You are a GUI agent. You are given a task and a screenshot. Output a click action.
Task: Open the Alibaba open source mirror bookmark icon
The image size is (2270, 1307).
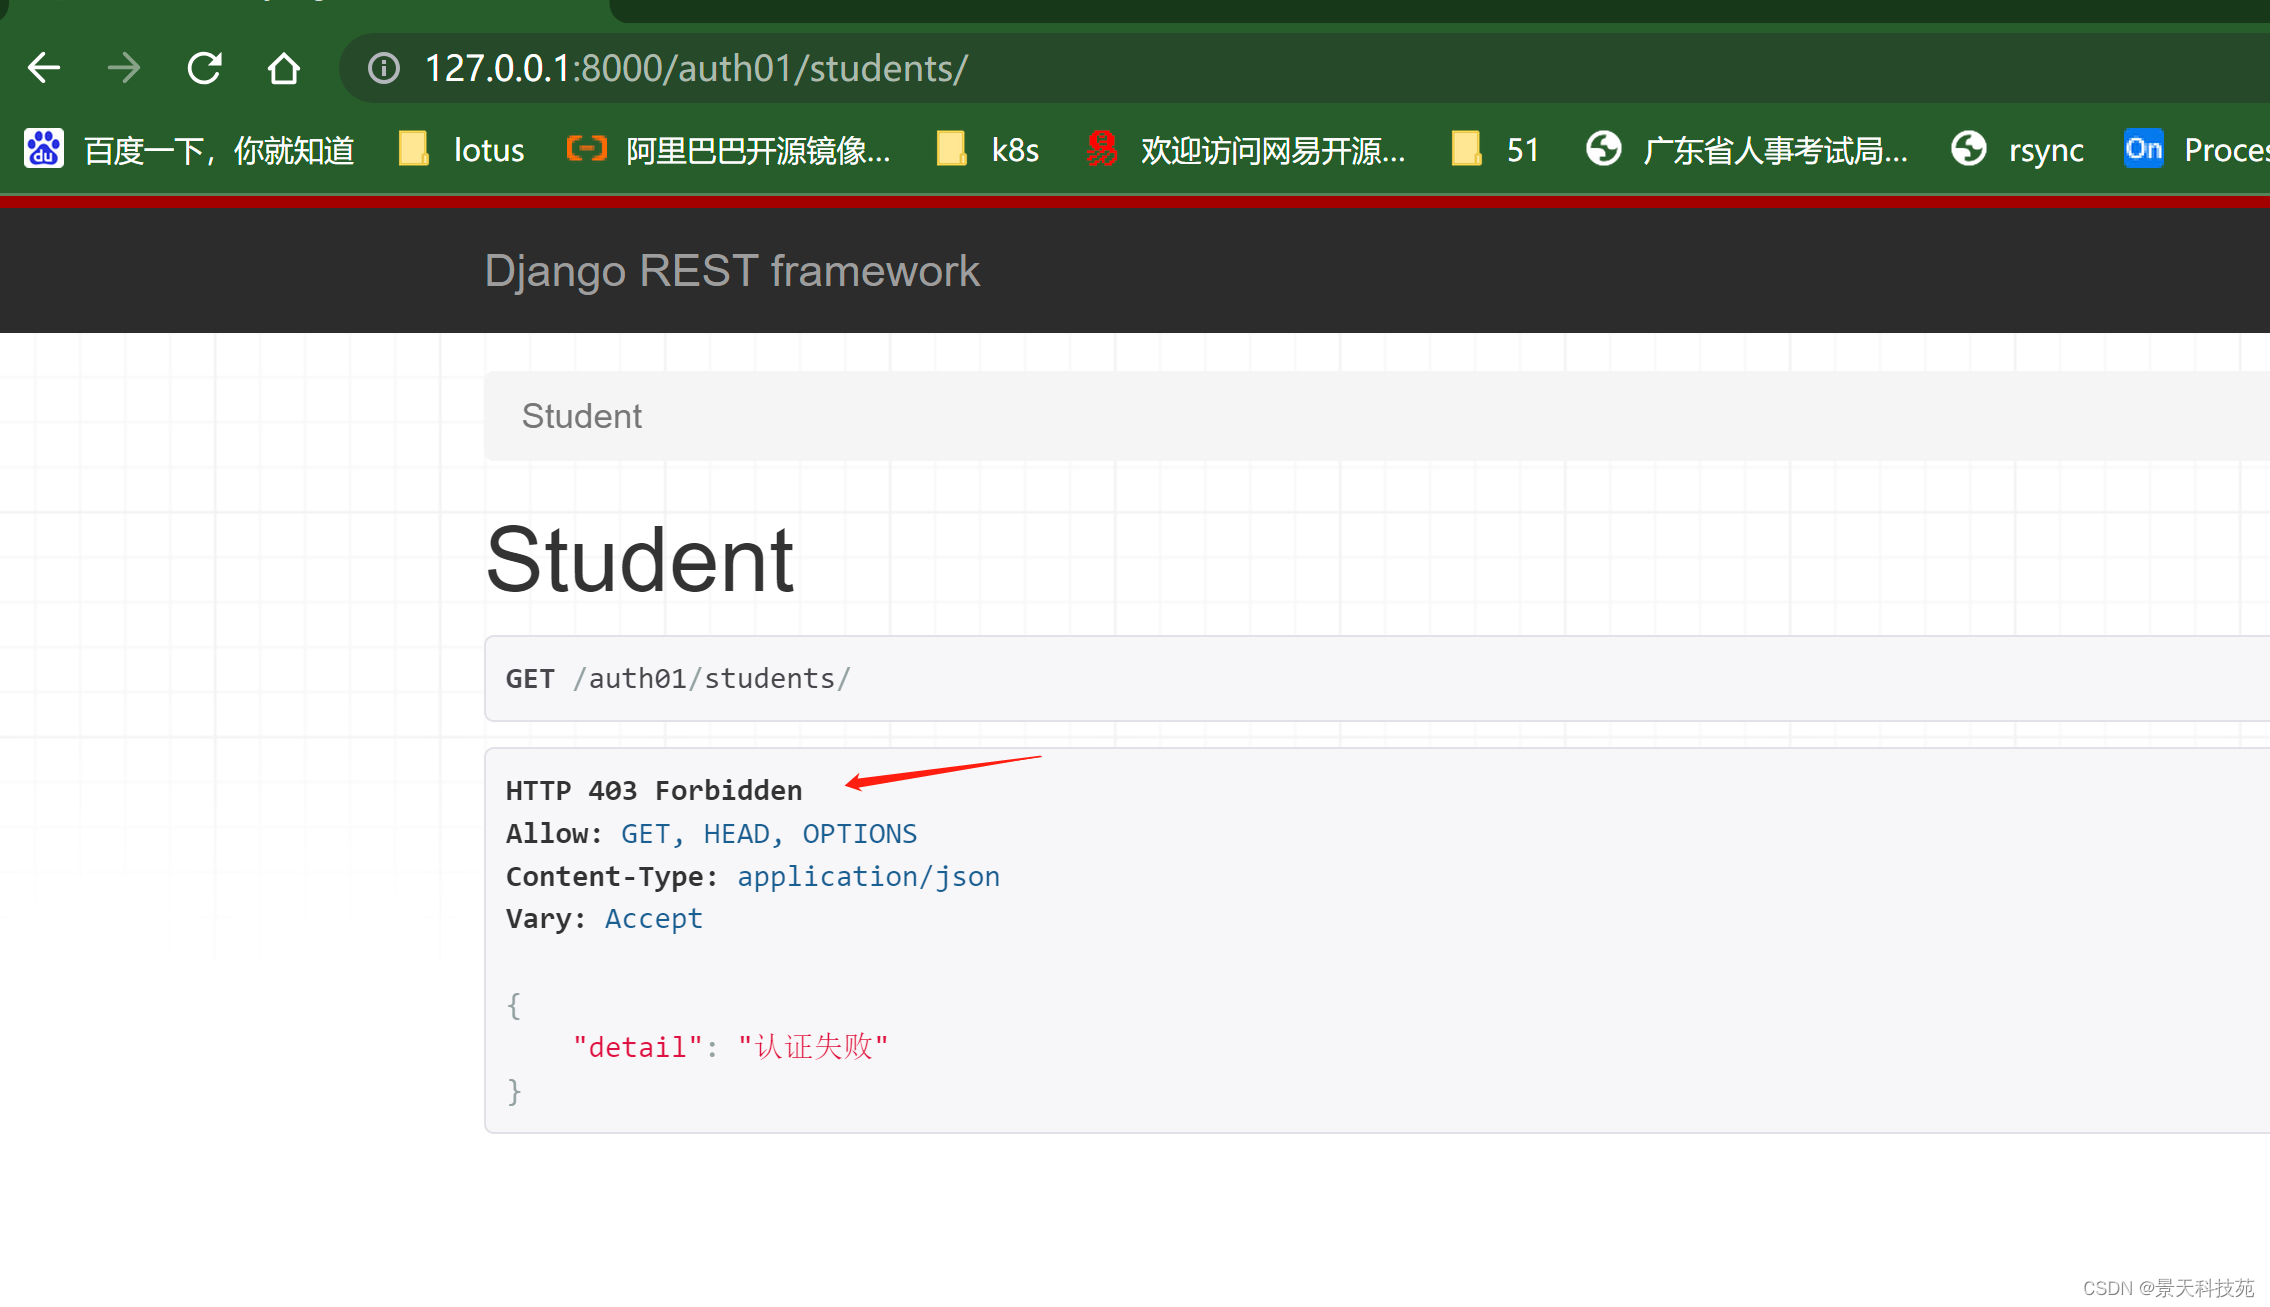[587, 149]
